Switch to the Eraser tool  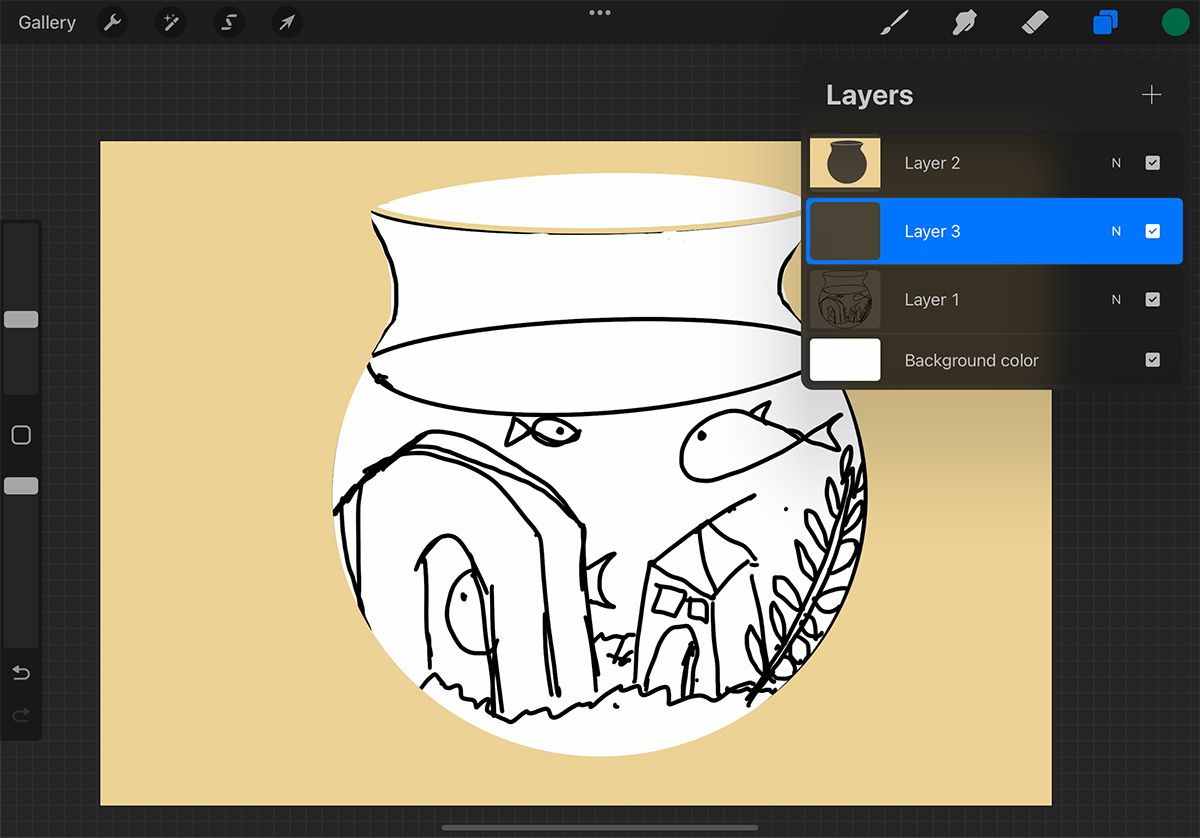1034,21
